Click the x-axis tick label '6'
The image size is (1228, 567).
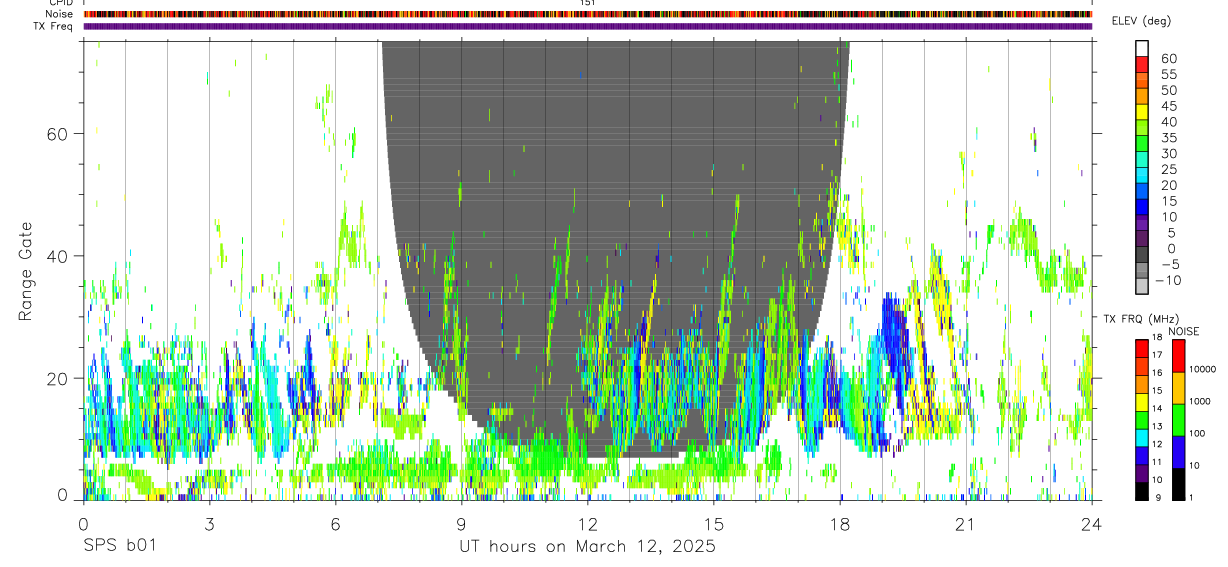coord(335,525)
